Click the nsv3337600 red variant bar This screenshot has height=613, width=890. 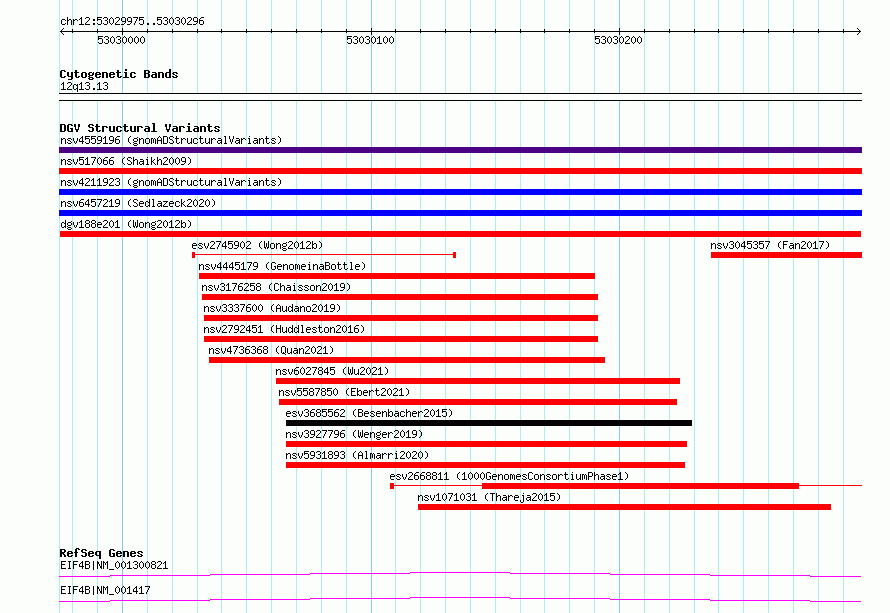pos(401,318)
